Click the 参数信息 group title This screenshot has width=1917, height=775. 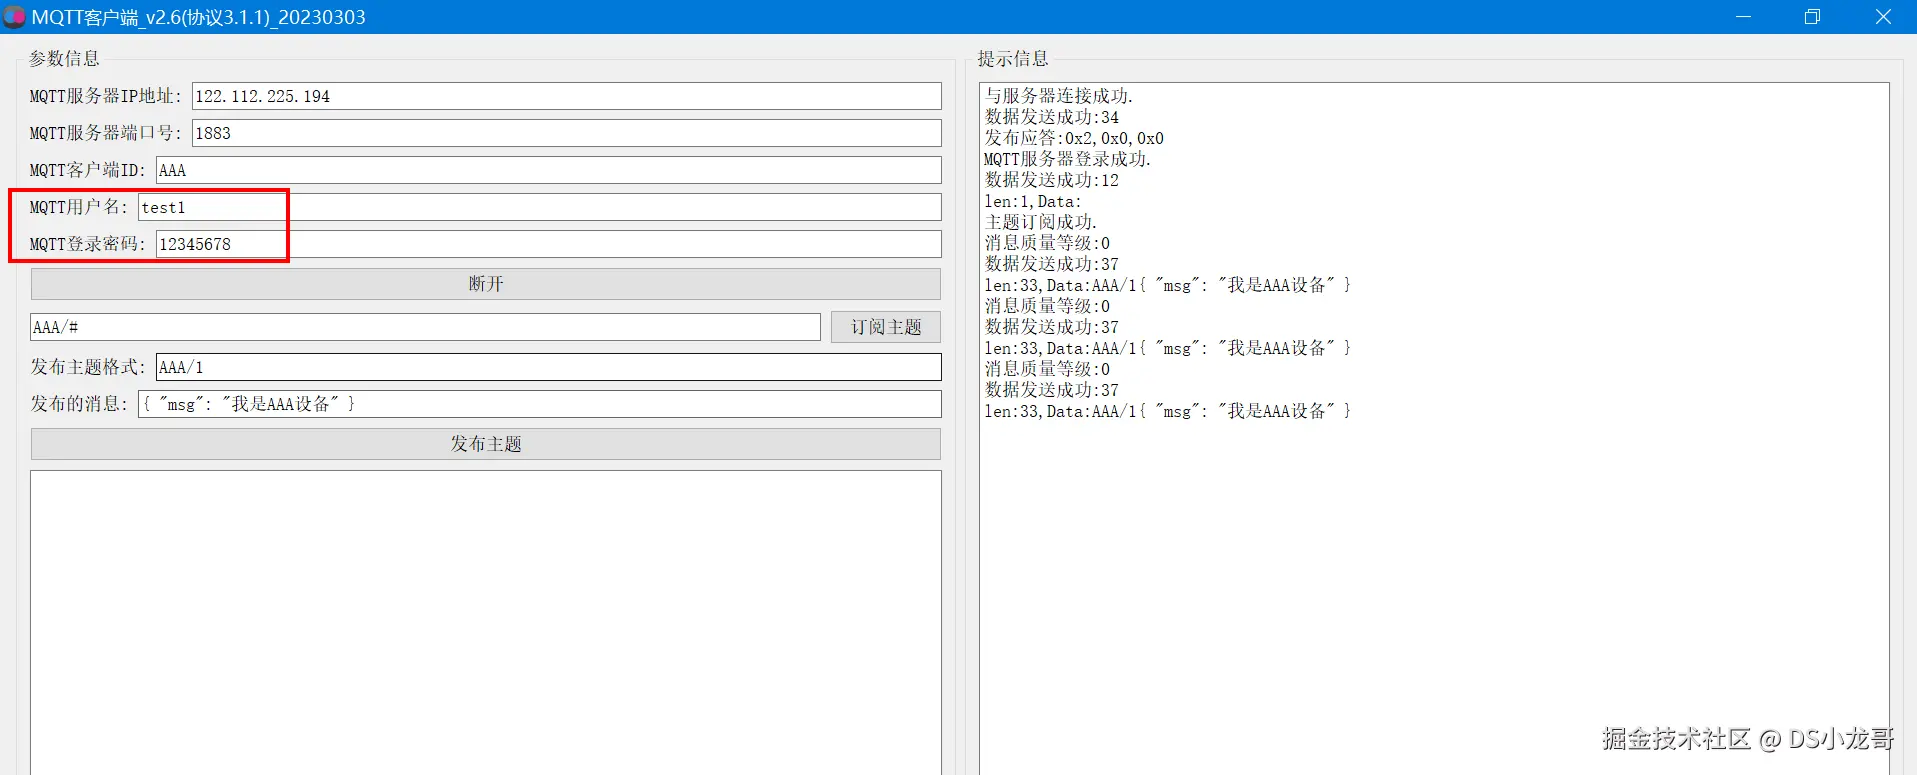coord(64,59)
